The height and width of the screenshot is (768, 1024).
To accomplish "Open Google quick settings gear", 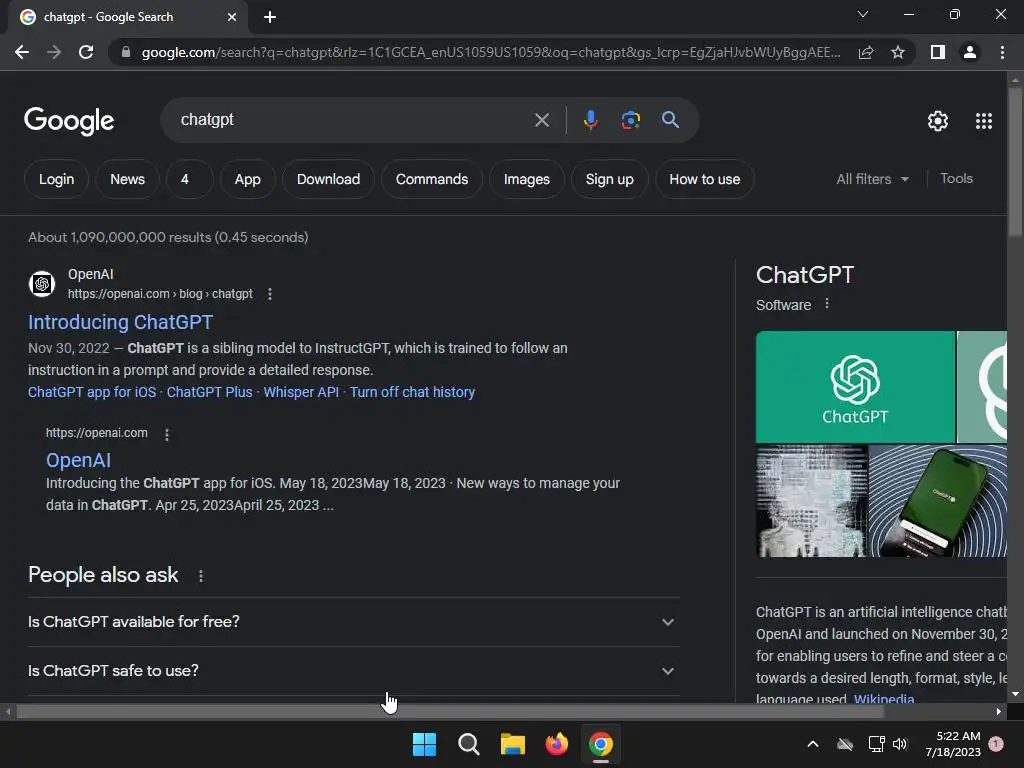I will pos(938,121).
